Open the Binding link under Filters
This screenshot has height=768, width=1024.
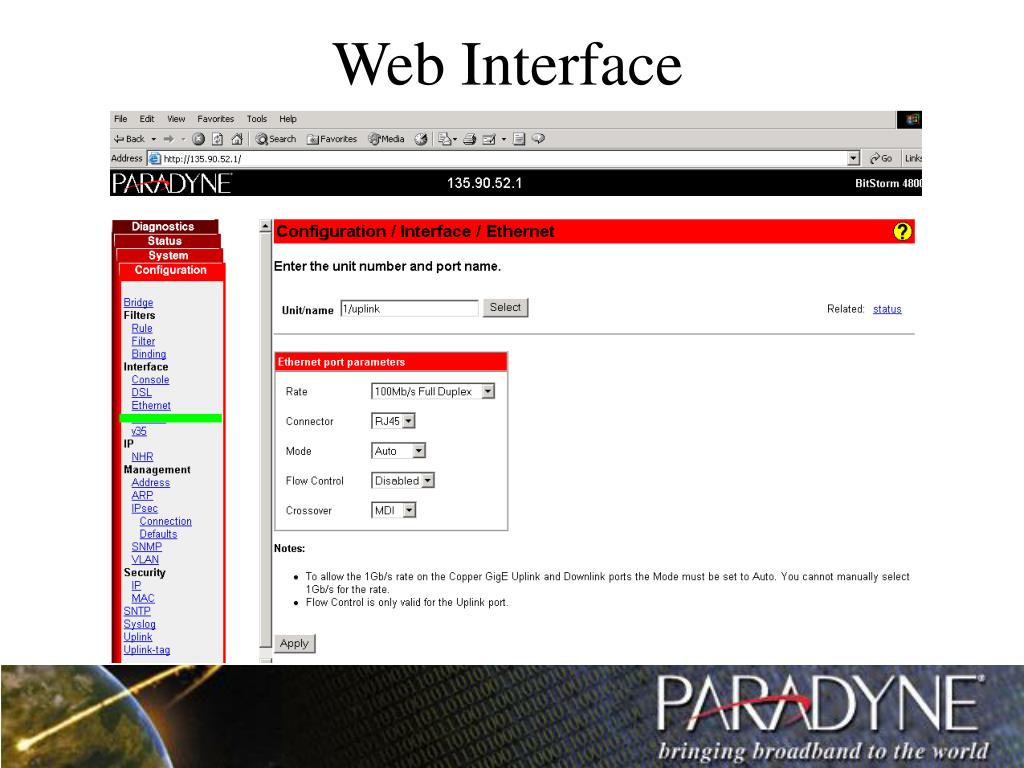(x=149, y=354)
